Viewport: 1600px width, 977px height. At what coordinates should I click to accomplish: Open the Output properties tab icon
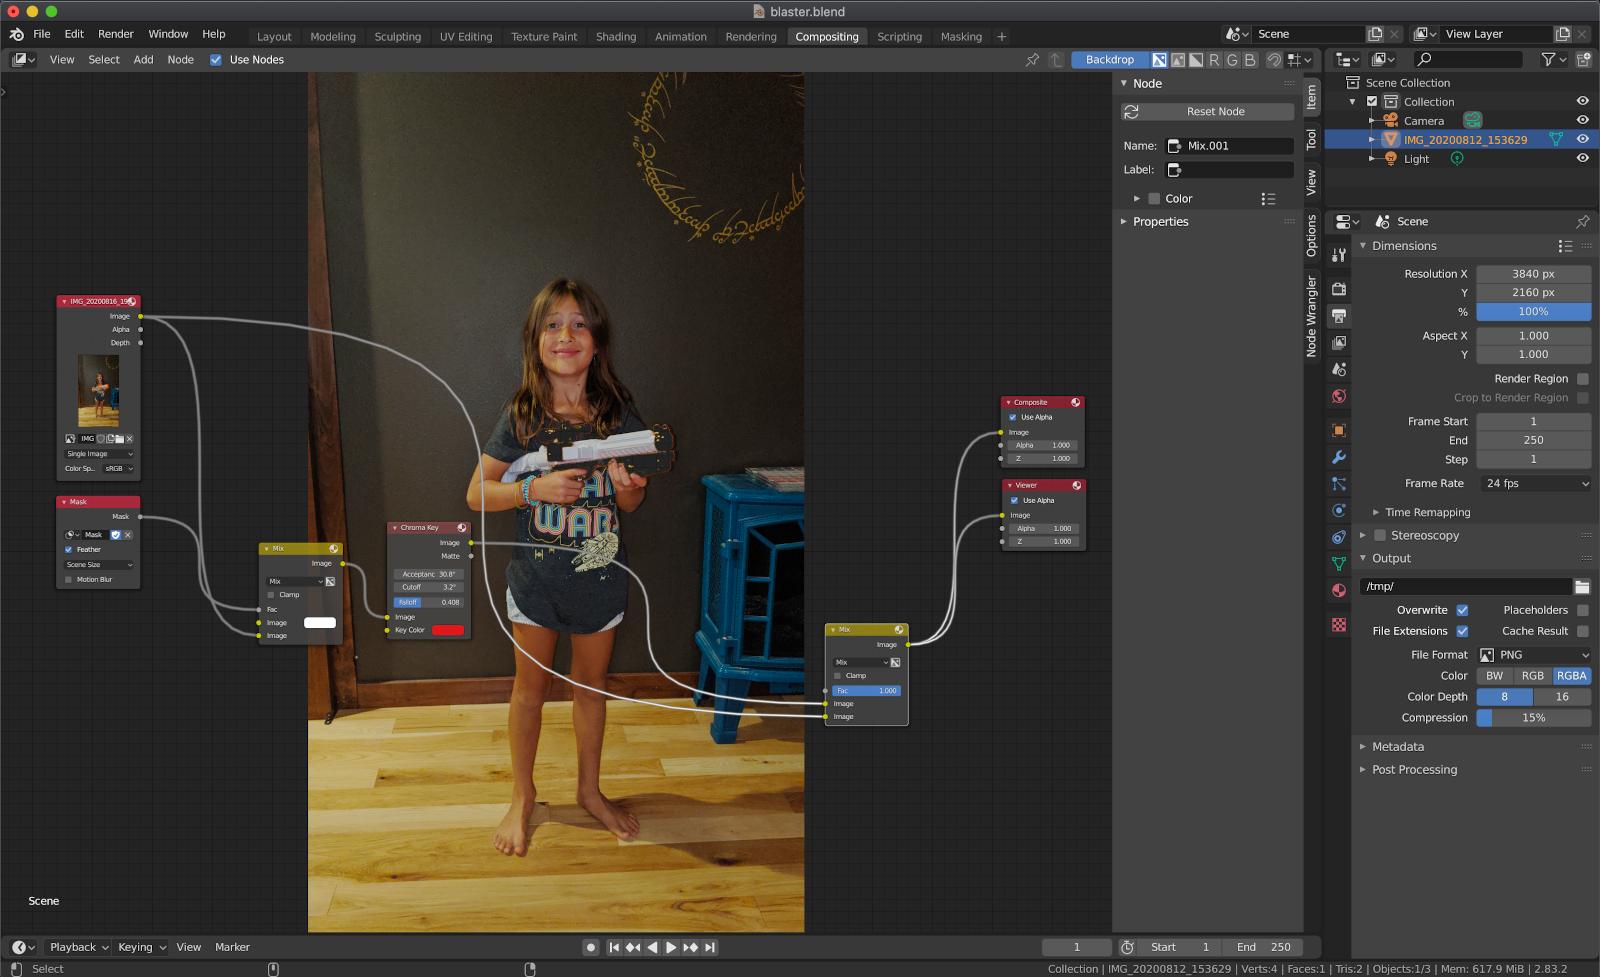1339,316
